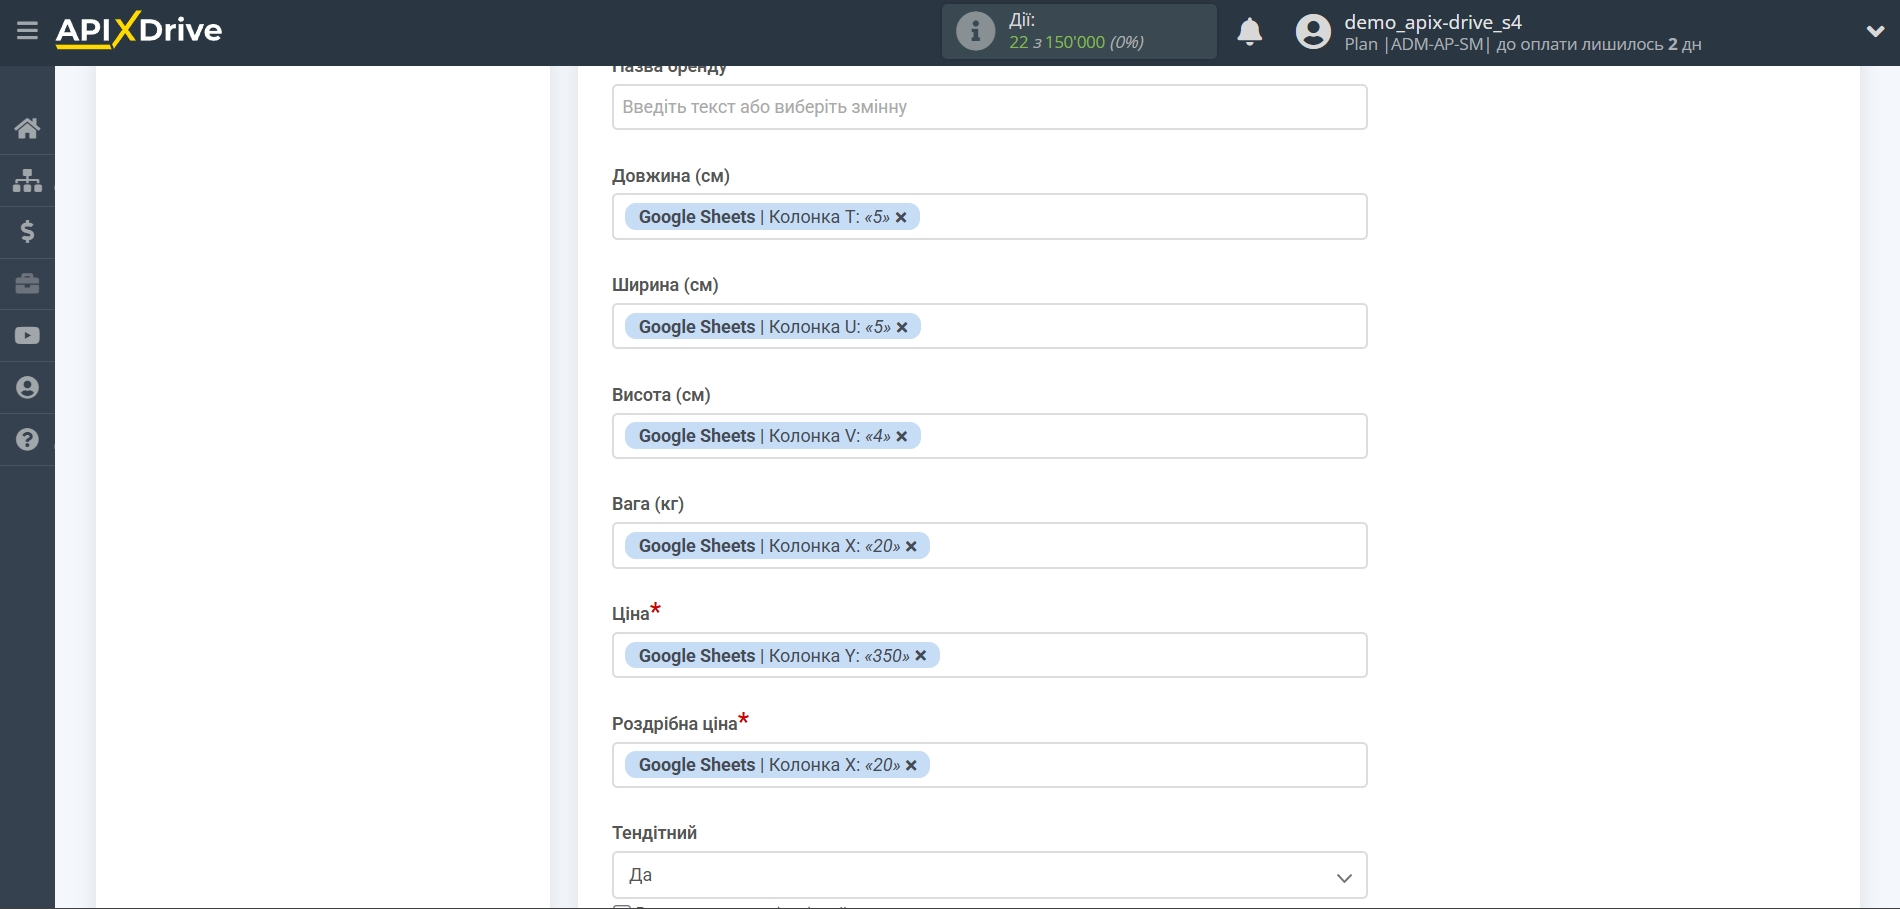
Task: Click the info icon next to Дії
Action: (x=975, y=31)
